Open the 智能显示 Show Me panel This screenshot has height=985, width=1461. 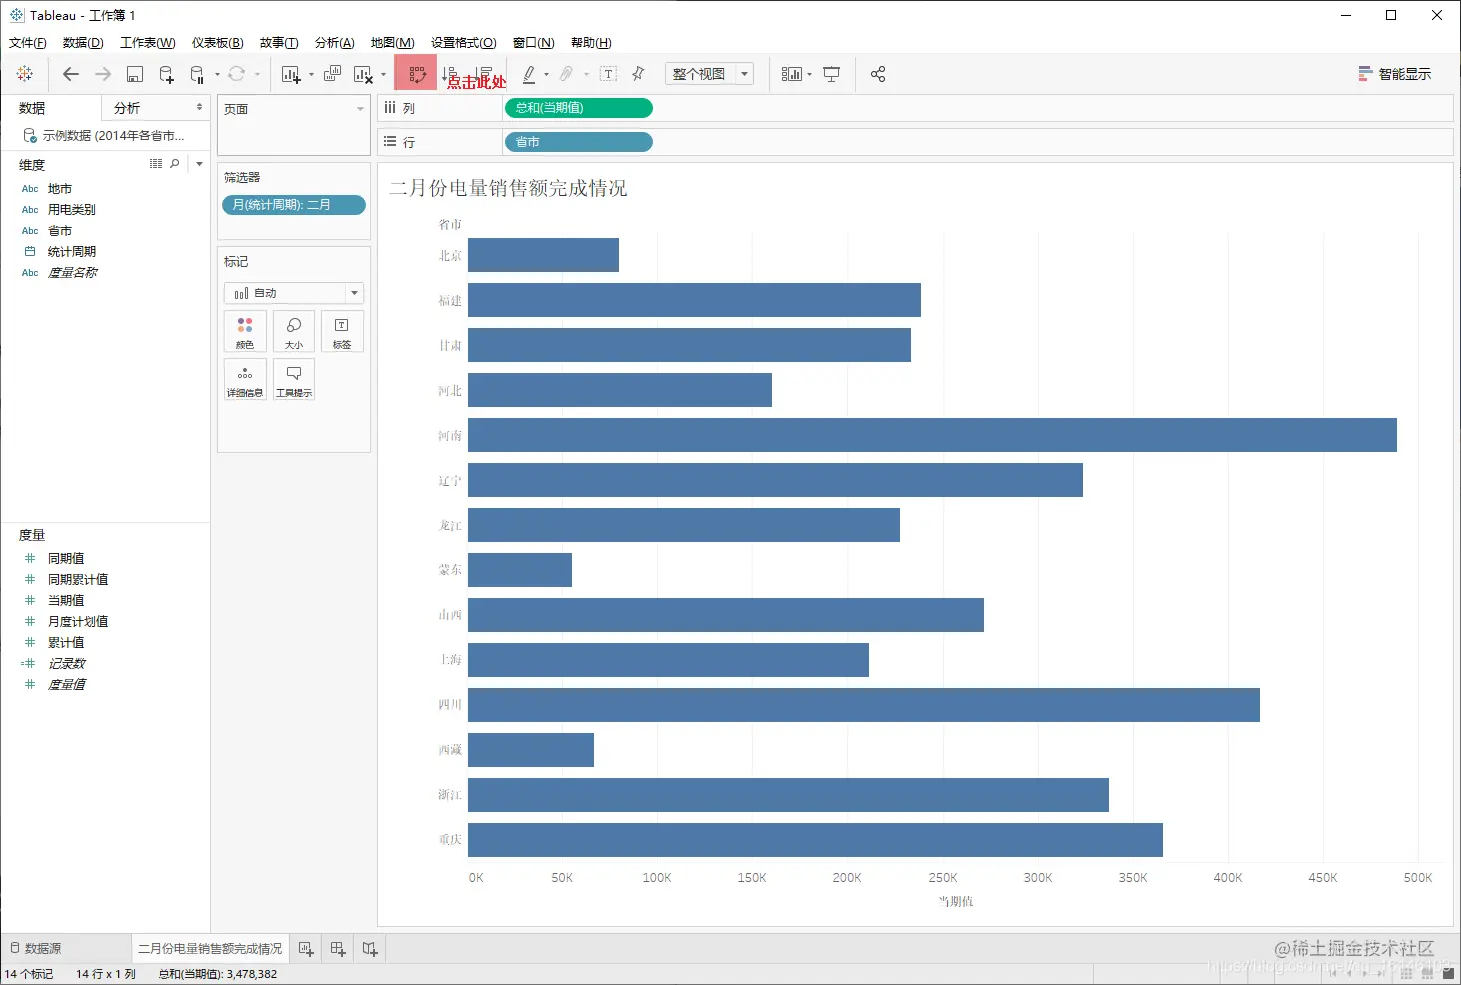click(x=1394, y=74)
